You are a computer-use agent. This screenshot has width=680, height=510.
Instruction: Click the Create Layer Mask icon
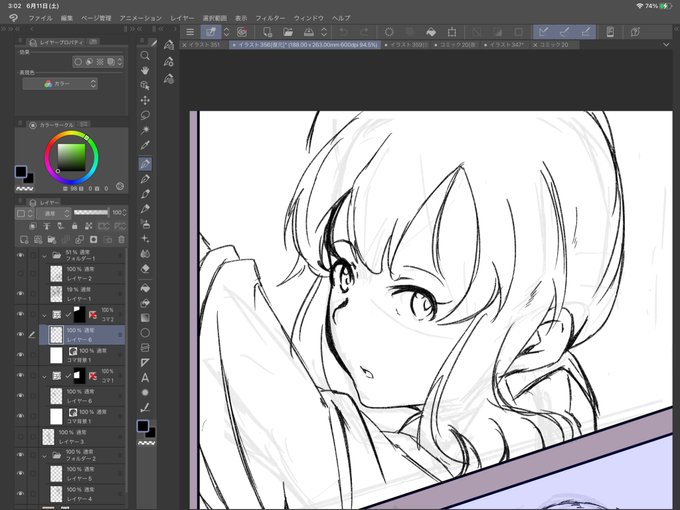tap(93, 239)
